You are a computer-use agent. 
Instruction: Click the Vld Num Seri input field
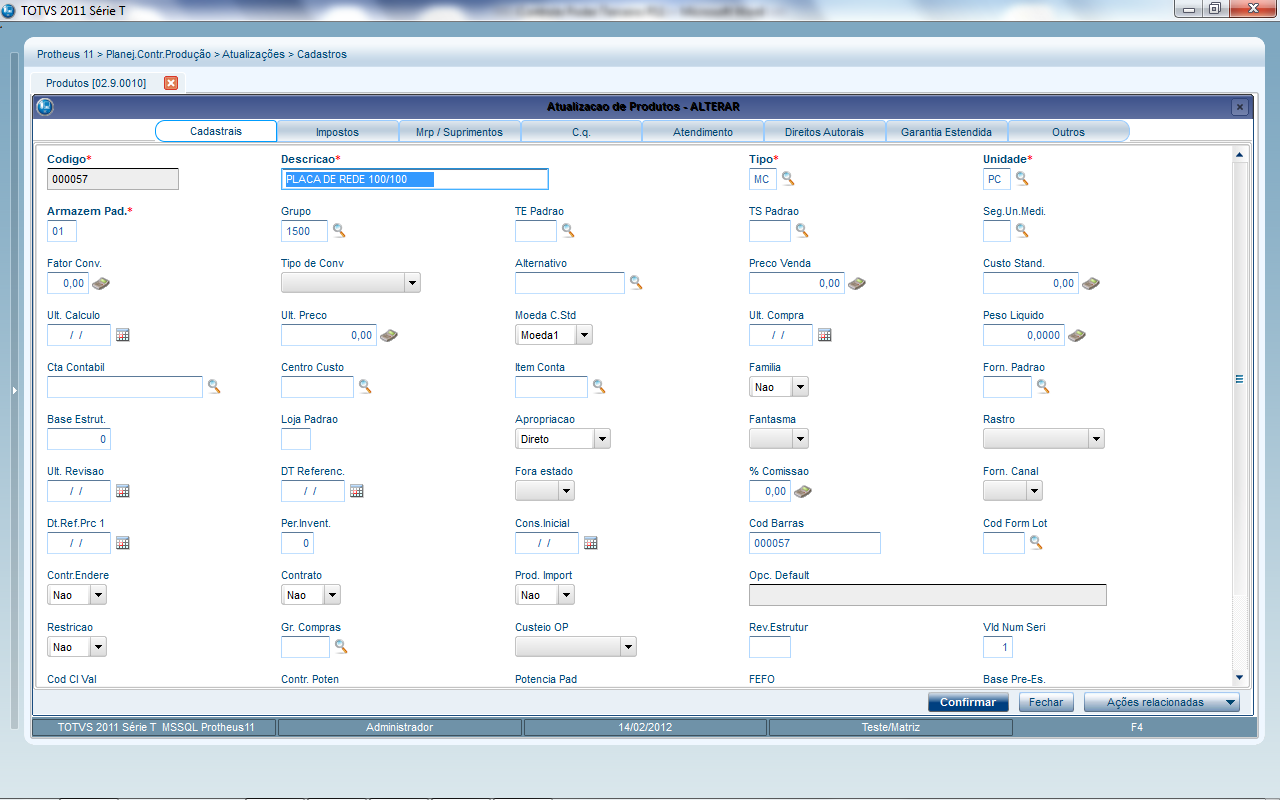tap(998, 647)
